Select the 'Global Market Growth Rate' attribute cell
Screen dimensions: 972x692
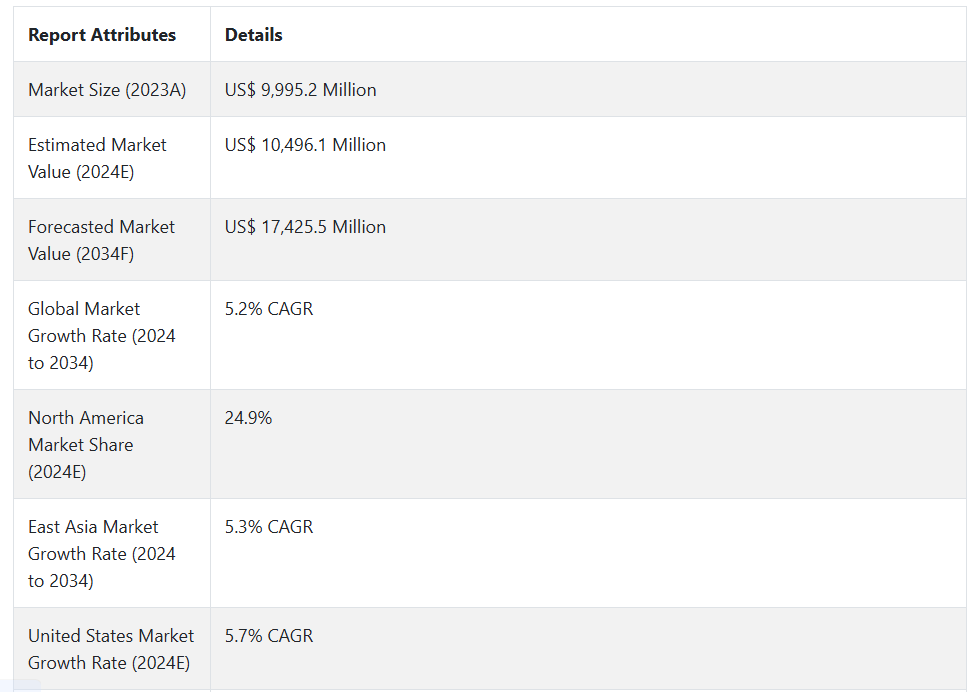click(x=101, y=336)
